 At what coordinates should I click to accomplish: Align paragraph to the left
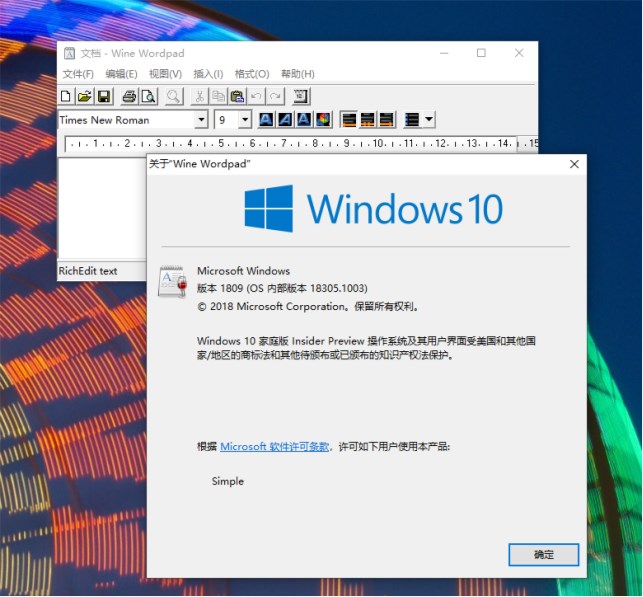point(349,120)
